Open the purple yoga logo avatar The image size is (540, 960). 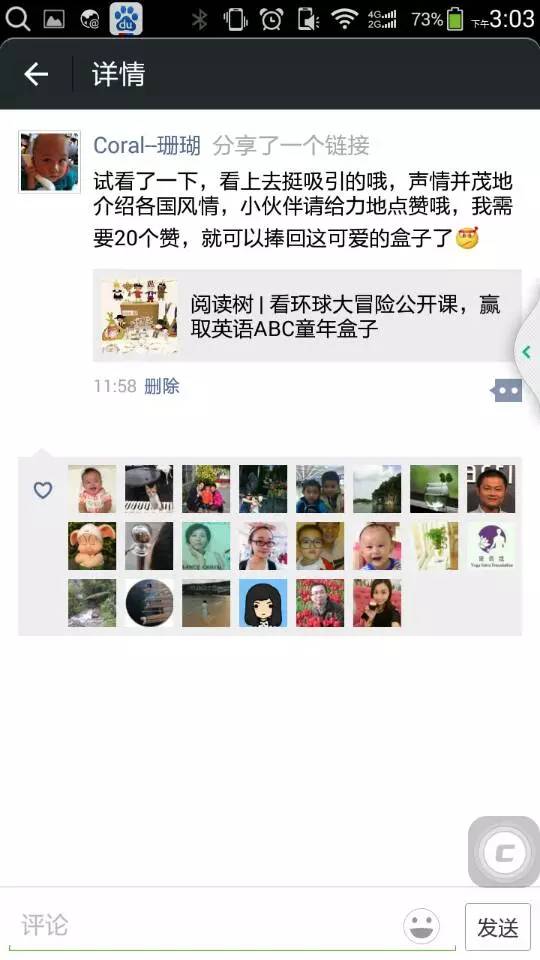[491, 546]
